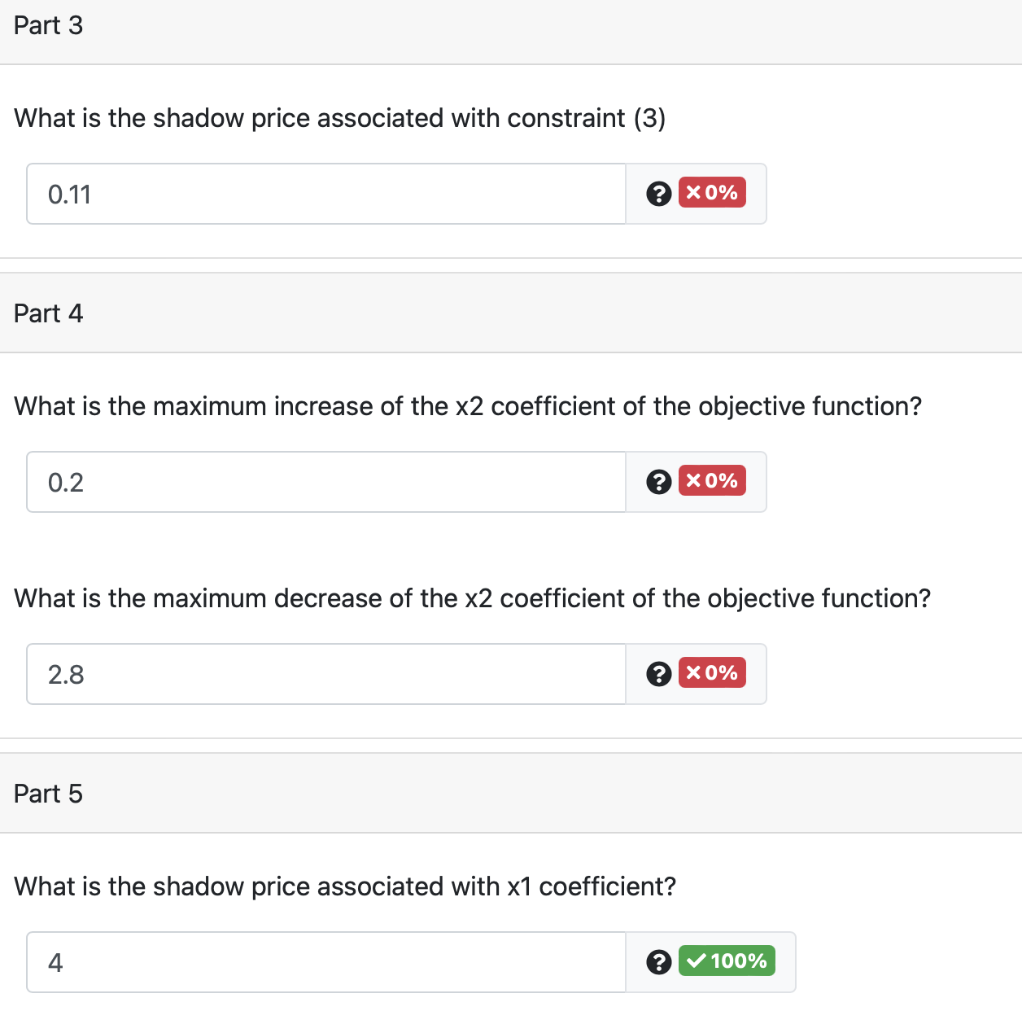Select the Part 5 answer box containing 4
Image resolution: width=1022 pixels, height=1024 pixels.
[x=325, y=962]
